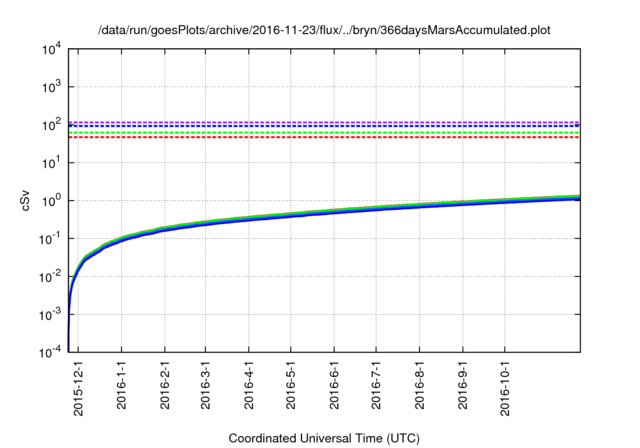Click the 2016-6-1 date label
Viewport: 640px width, 448px height.
(x=334, y=384)
